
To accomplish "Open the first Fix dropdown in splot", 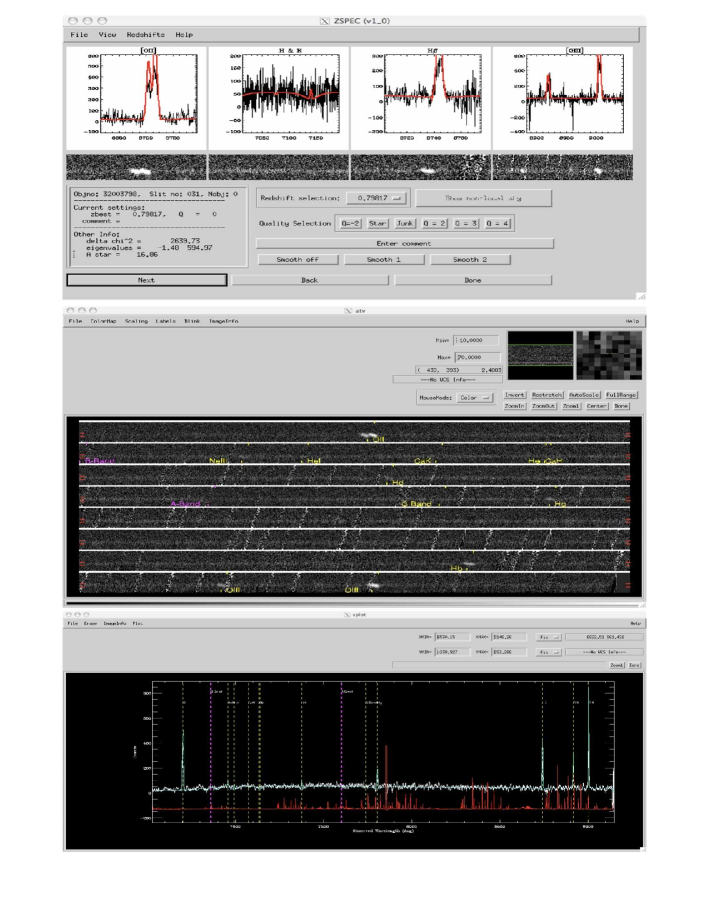I will coord(549,637).
